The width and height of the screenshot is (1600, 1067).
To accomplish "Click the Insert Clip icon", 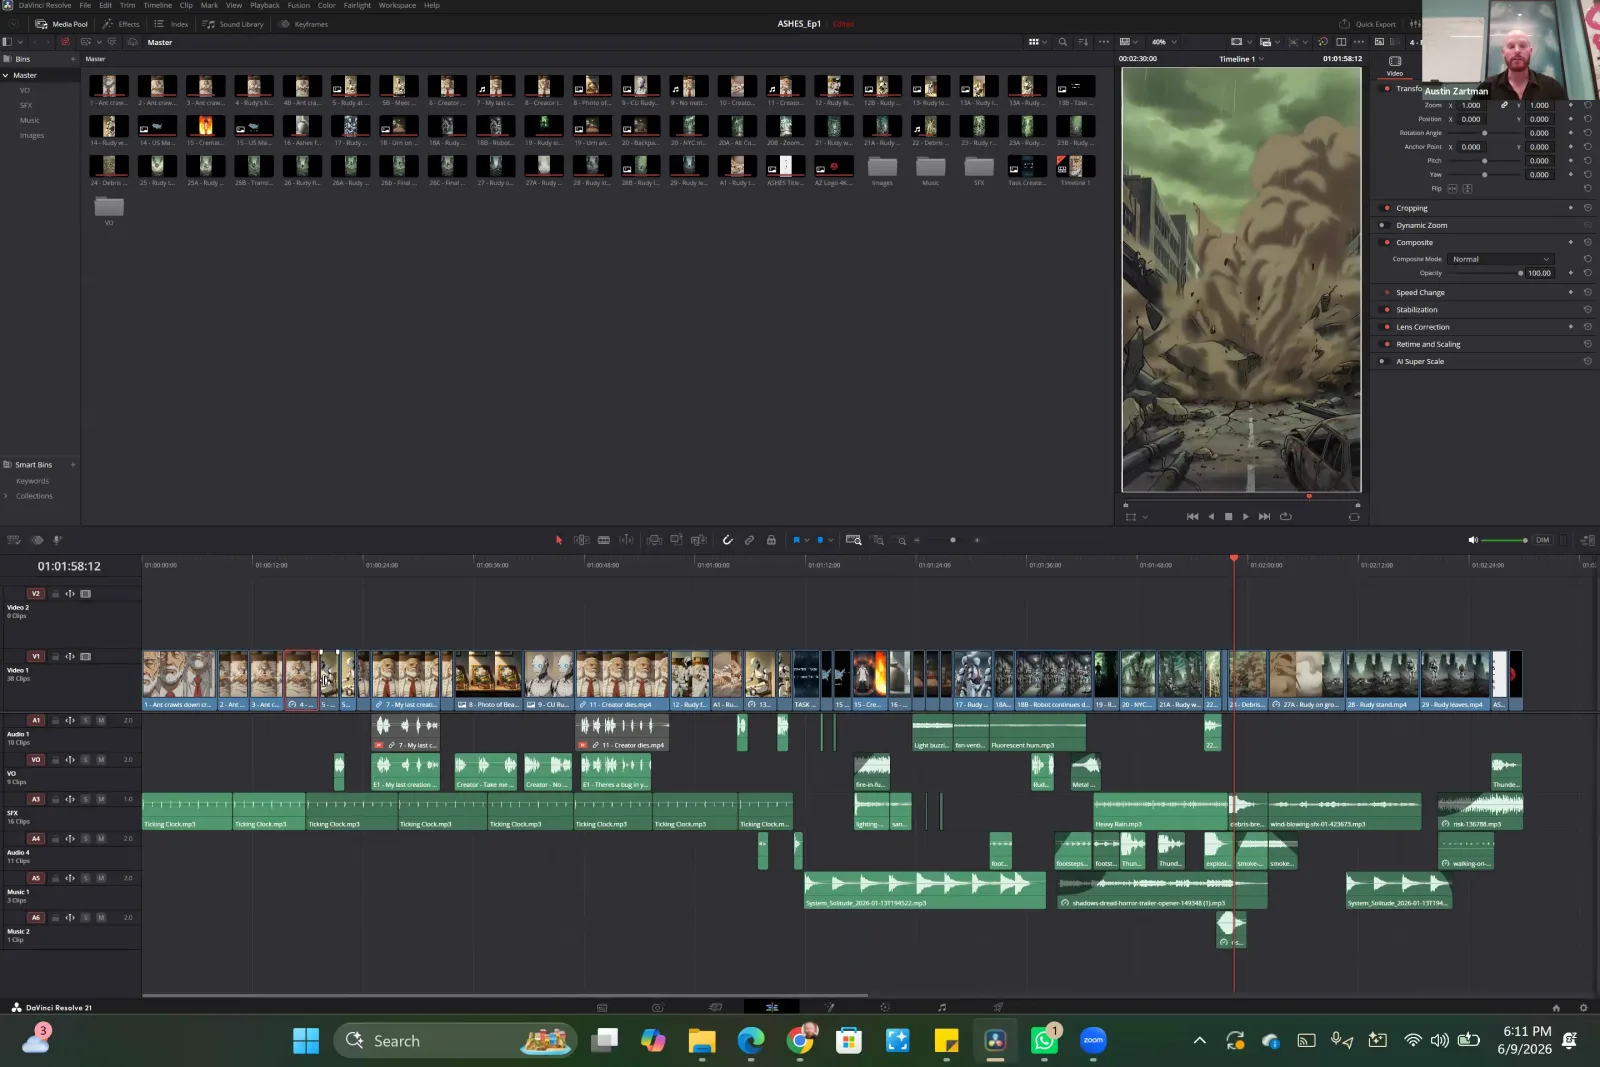I will (654, 540).
